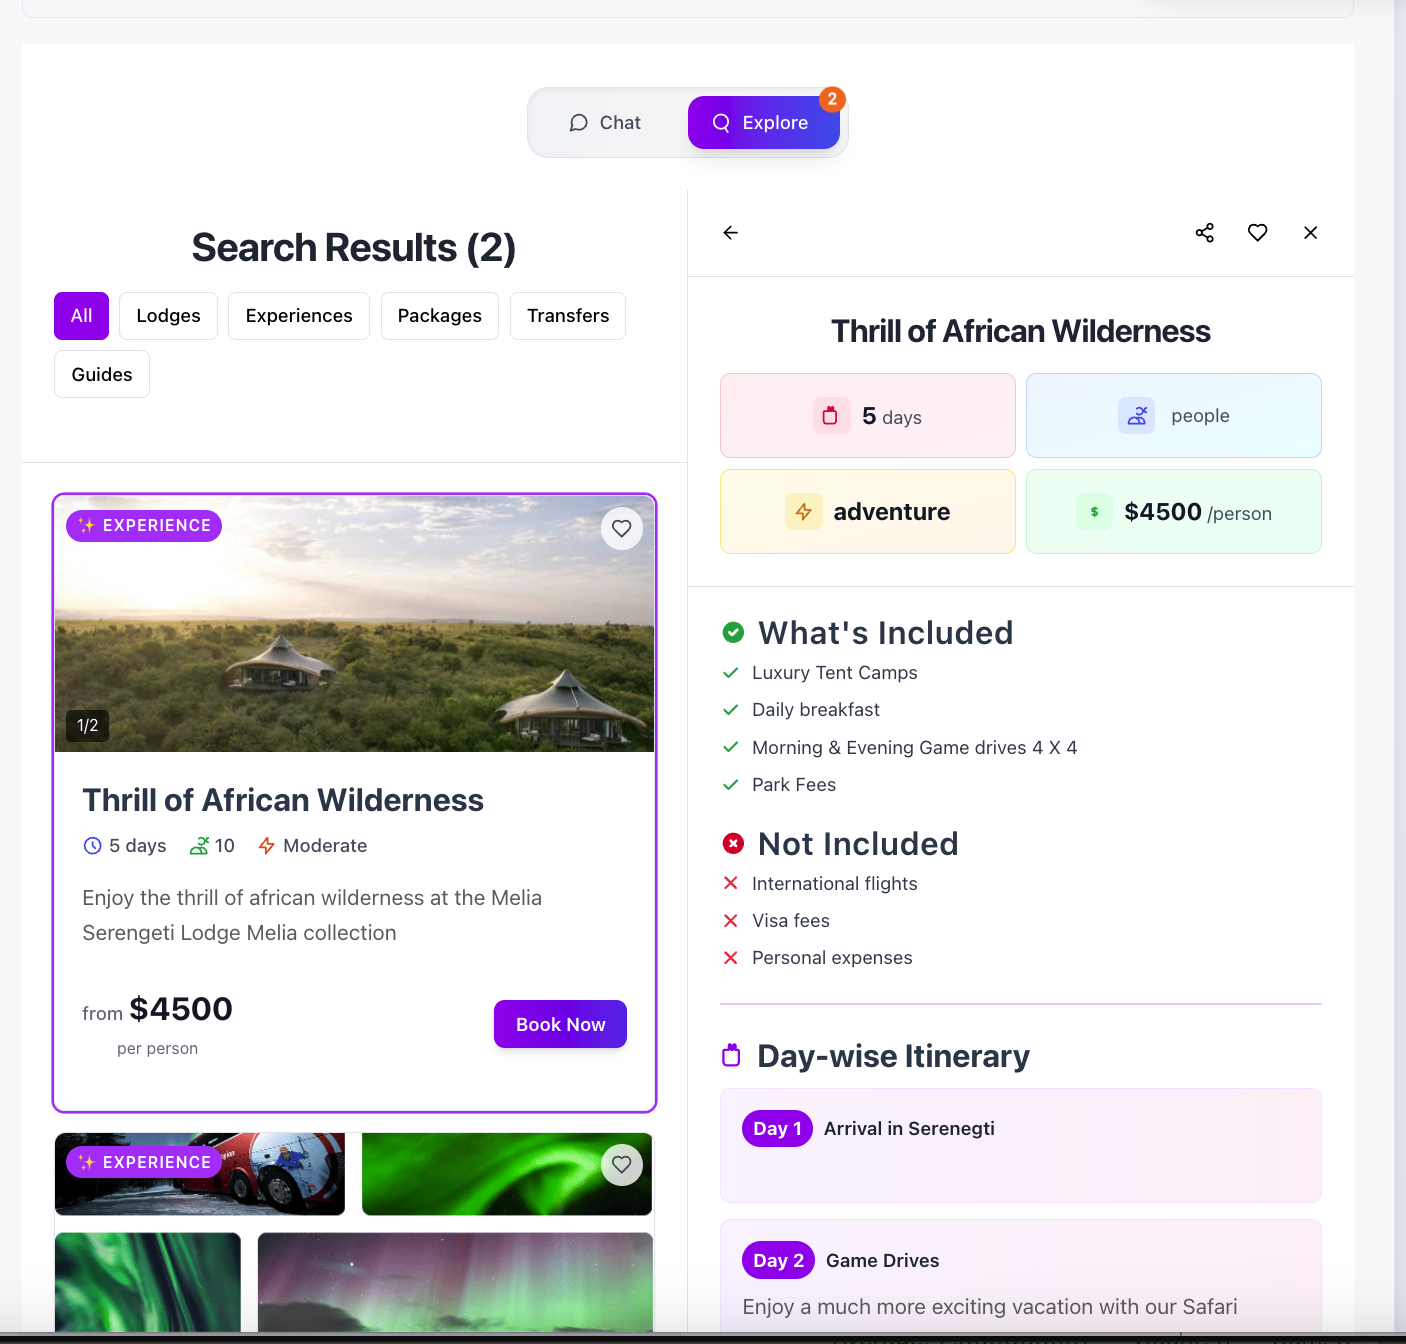Select the All filter chip
This screenshot has height=1344, width=1406.
pos(80,315)
